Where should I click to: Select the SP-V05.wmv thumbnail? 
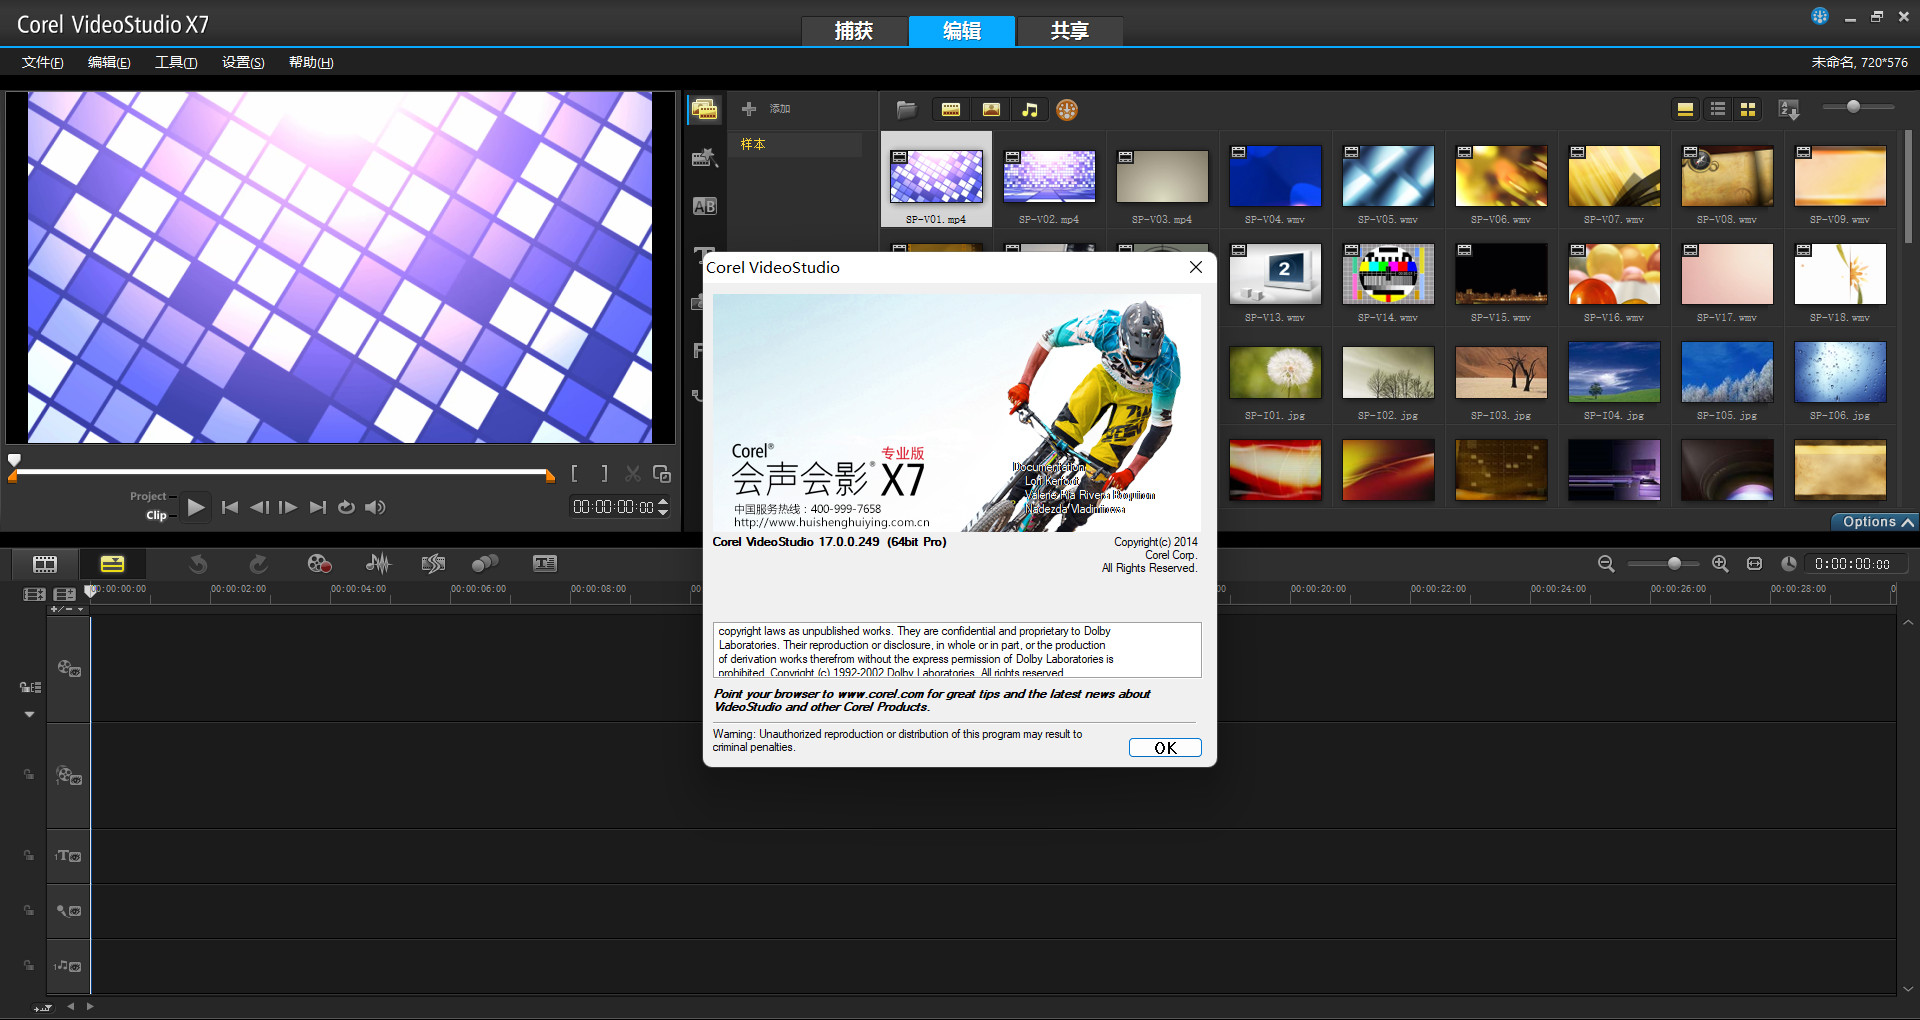(1388, 176)
